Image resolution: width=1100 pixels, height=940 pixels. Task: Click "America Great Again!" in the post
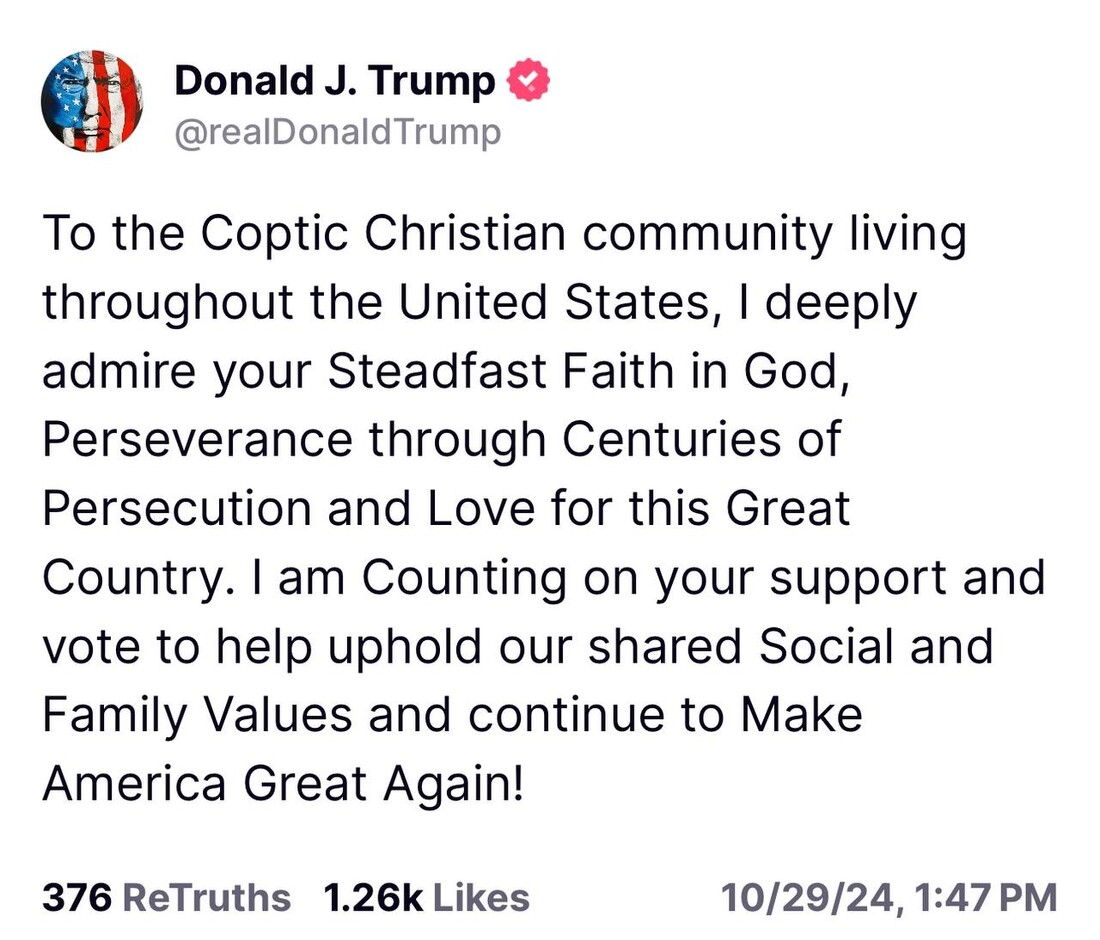point(282,783)
